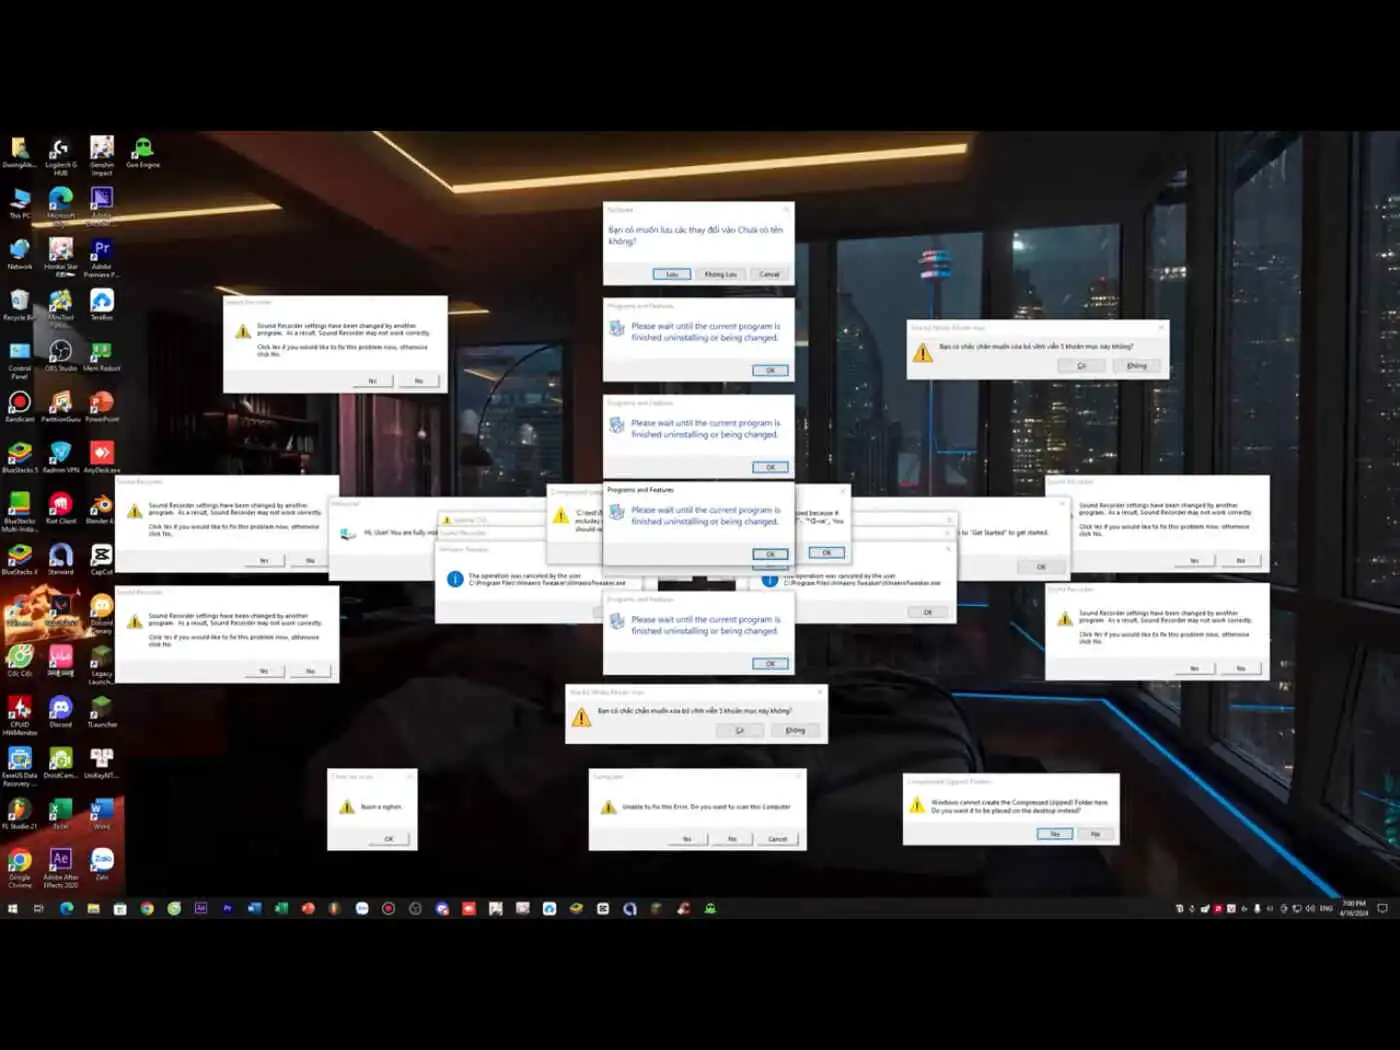
Task: Open the UniKeyNT desktop shortcut
Action: [101, 763]
